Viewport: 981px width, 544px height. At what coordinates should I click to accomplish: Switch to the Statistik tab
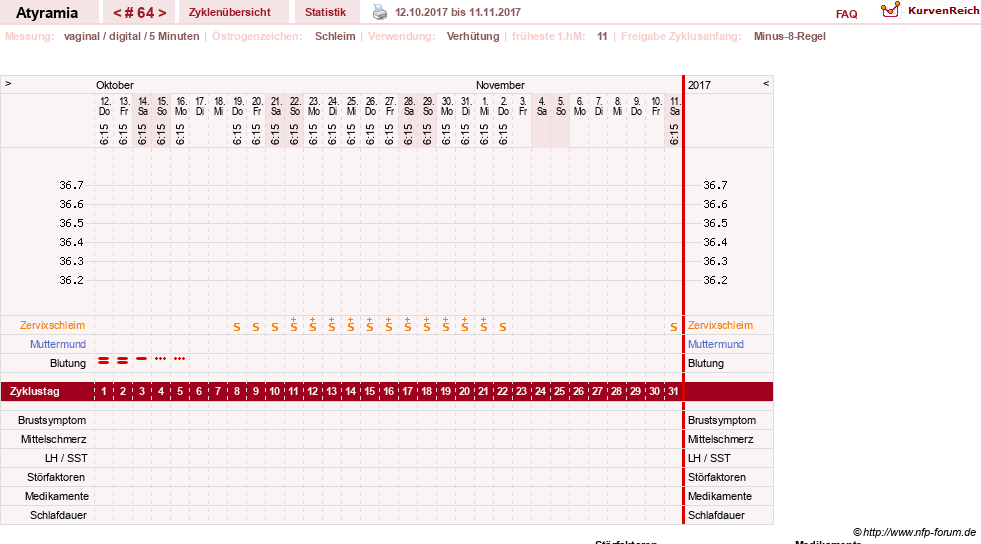(x=325, y=12)
